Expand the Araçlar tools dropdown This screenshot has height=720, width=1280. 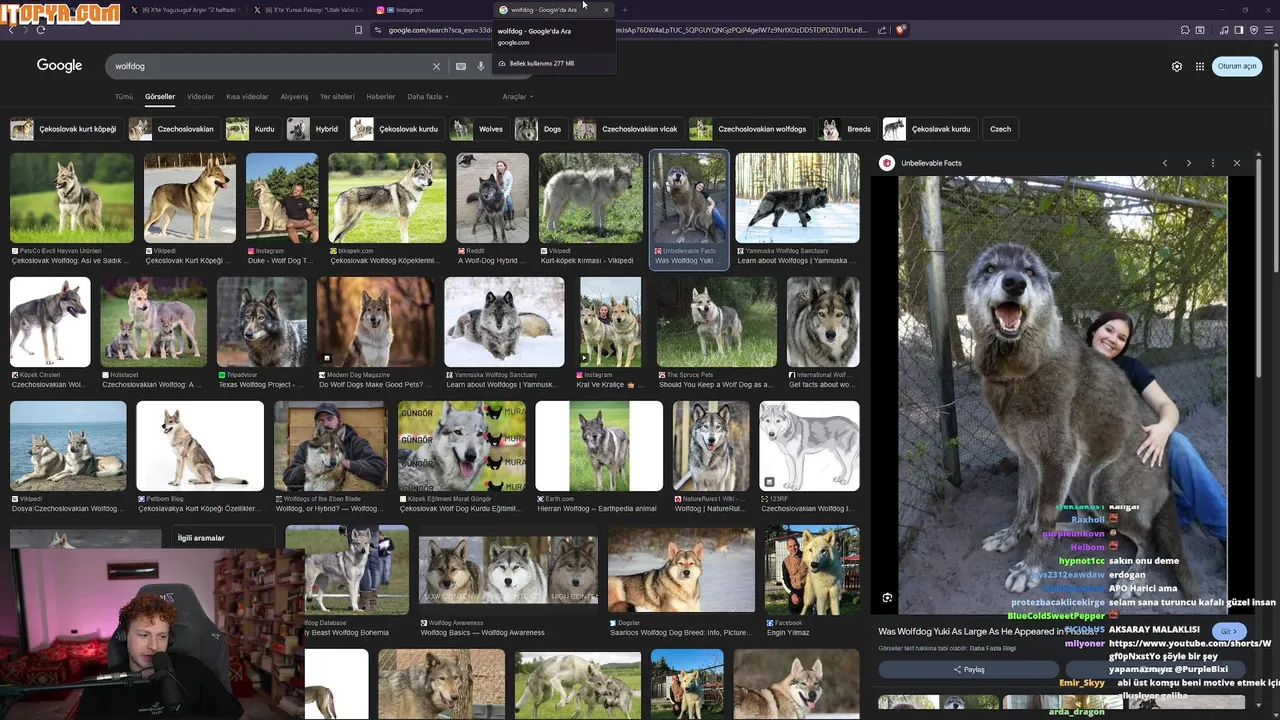[x=517, y=97]
